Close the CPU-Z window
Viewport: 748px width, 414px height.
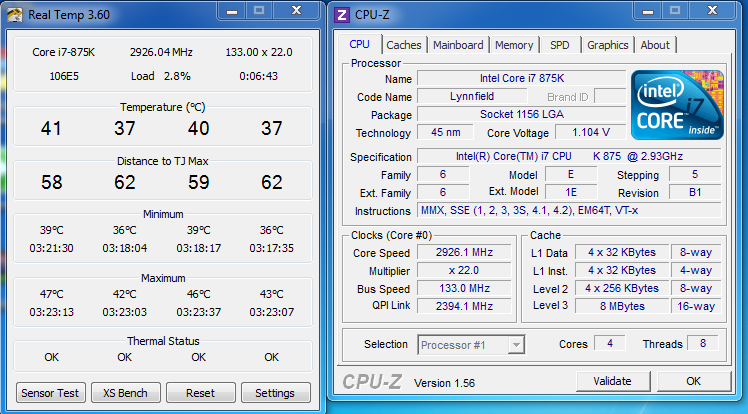click(x=712, y=11)
